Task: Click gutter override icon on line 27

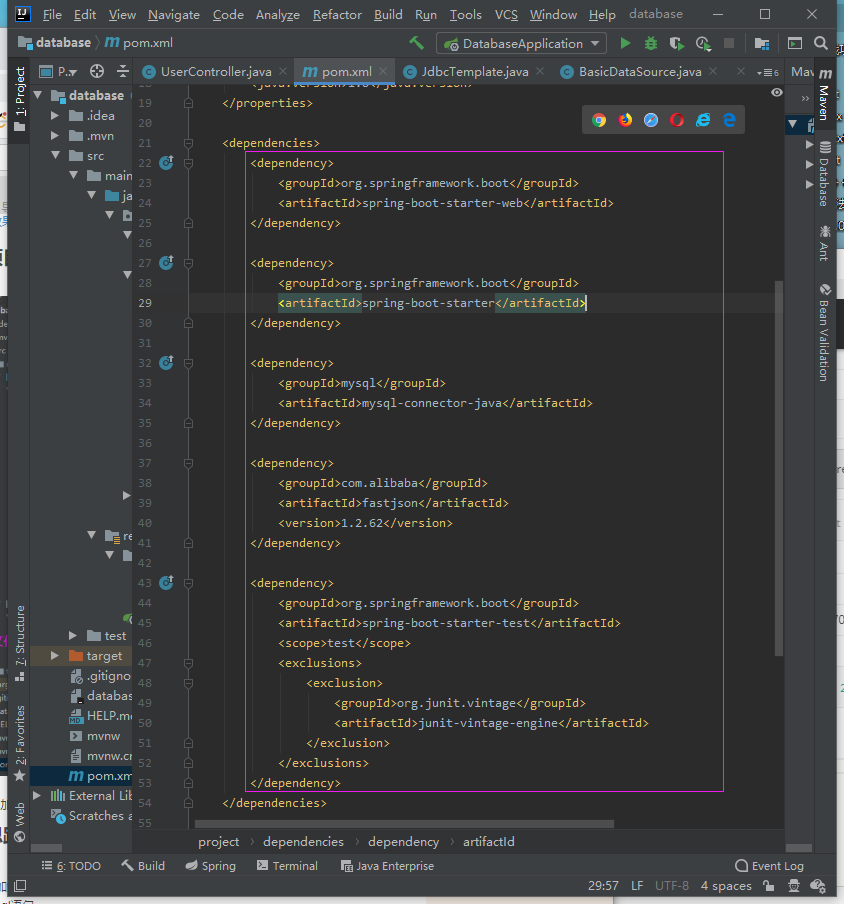Action: 167,263
